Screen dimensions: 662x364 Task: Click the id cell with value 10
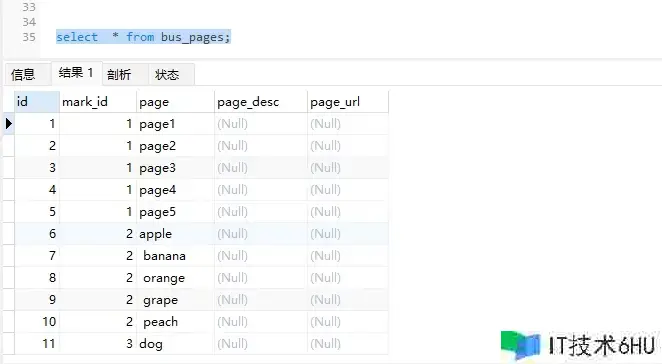[x=37, y=321]
